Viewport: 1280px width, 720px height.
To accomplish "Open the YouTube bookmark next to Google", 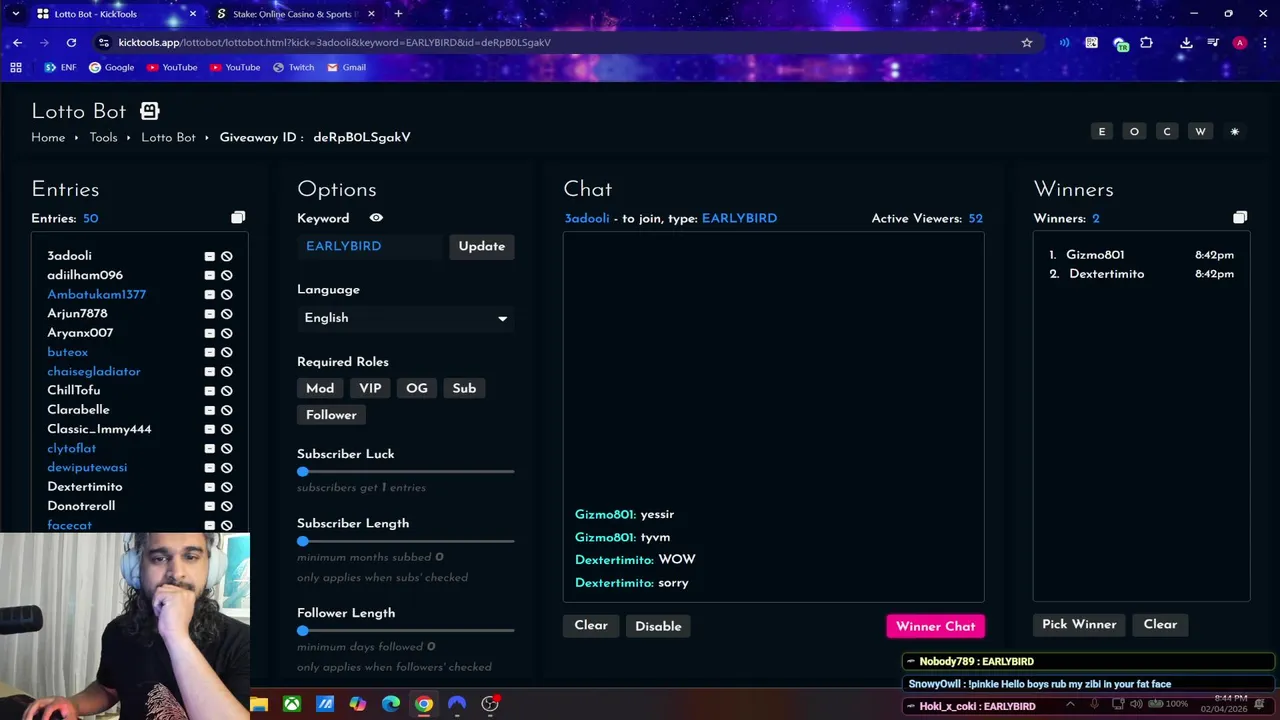I will [x=173, y=67].
